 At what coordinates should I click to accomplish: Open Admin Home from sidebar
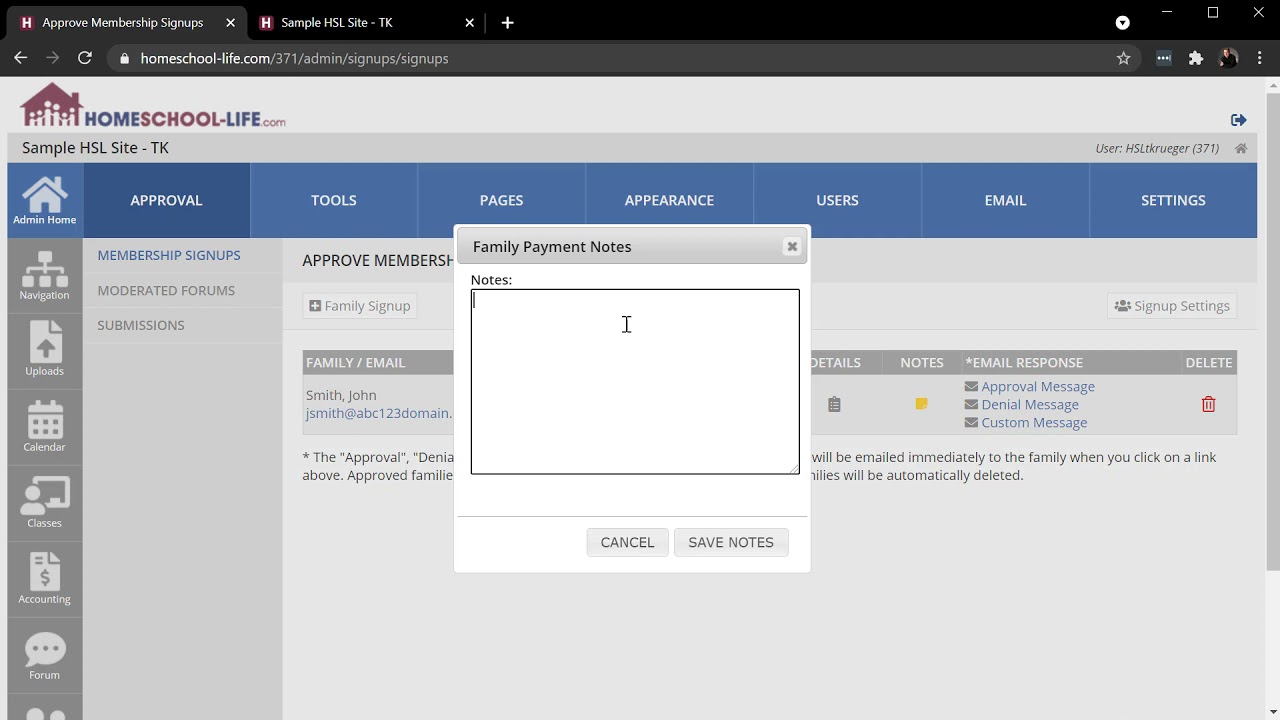point(44,200)
